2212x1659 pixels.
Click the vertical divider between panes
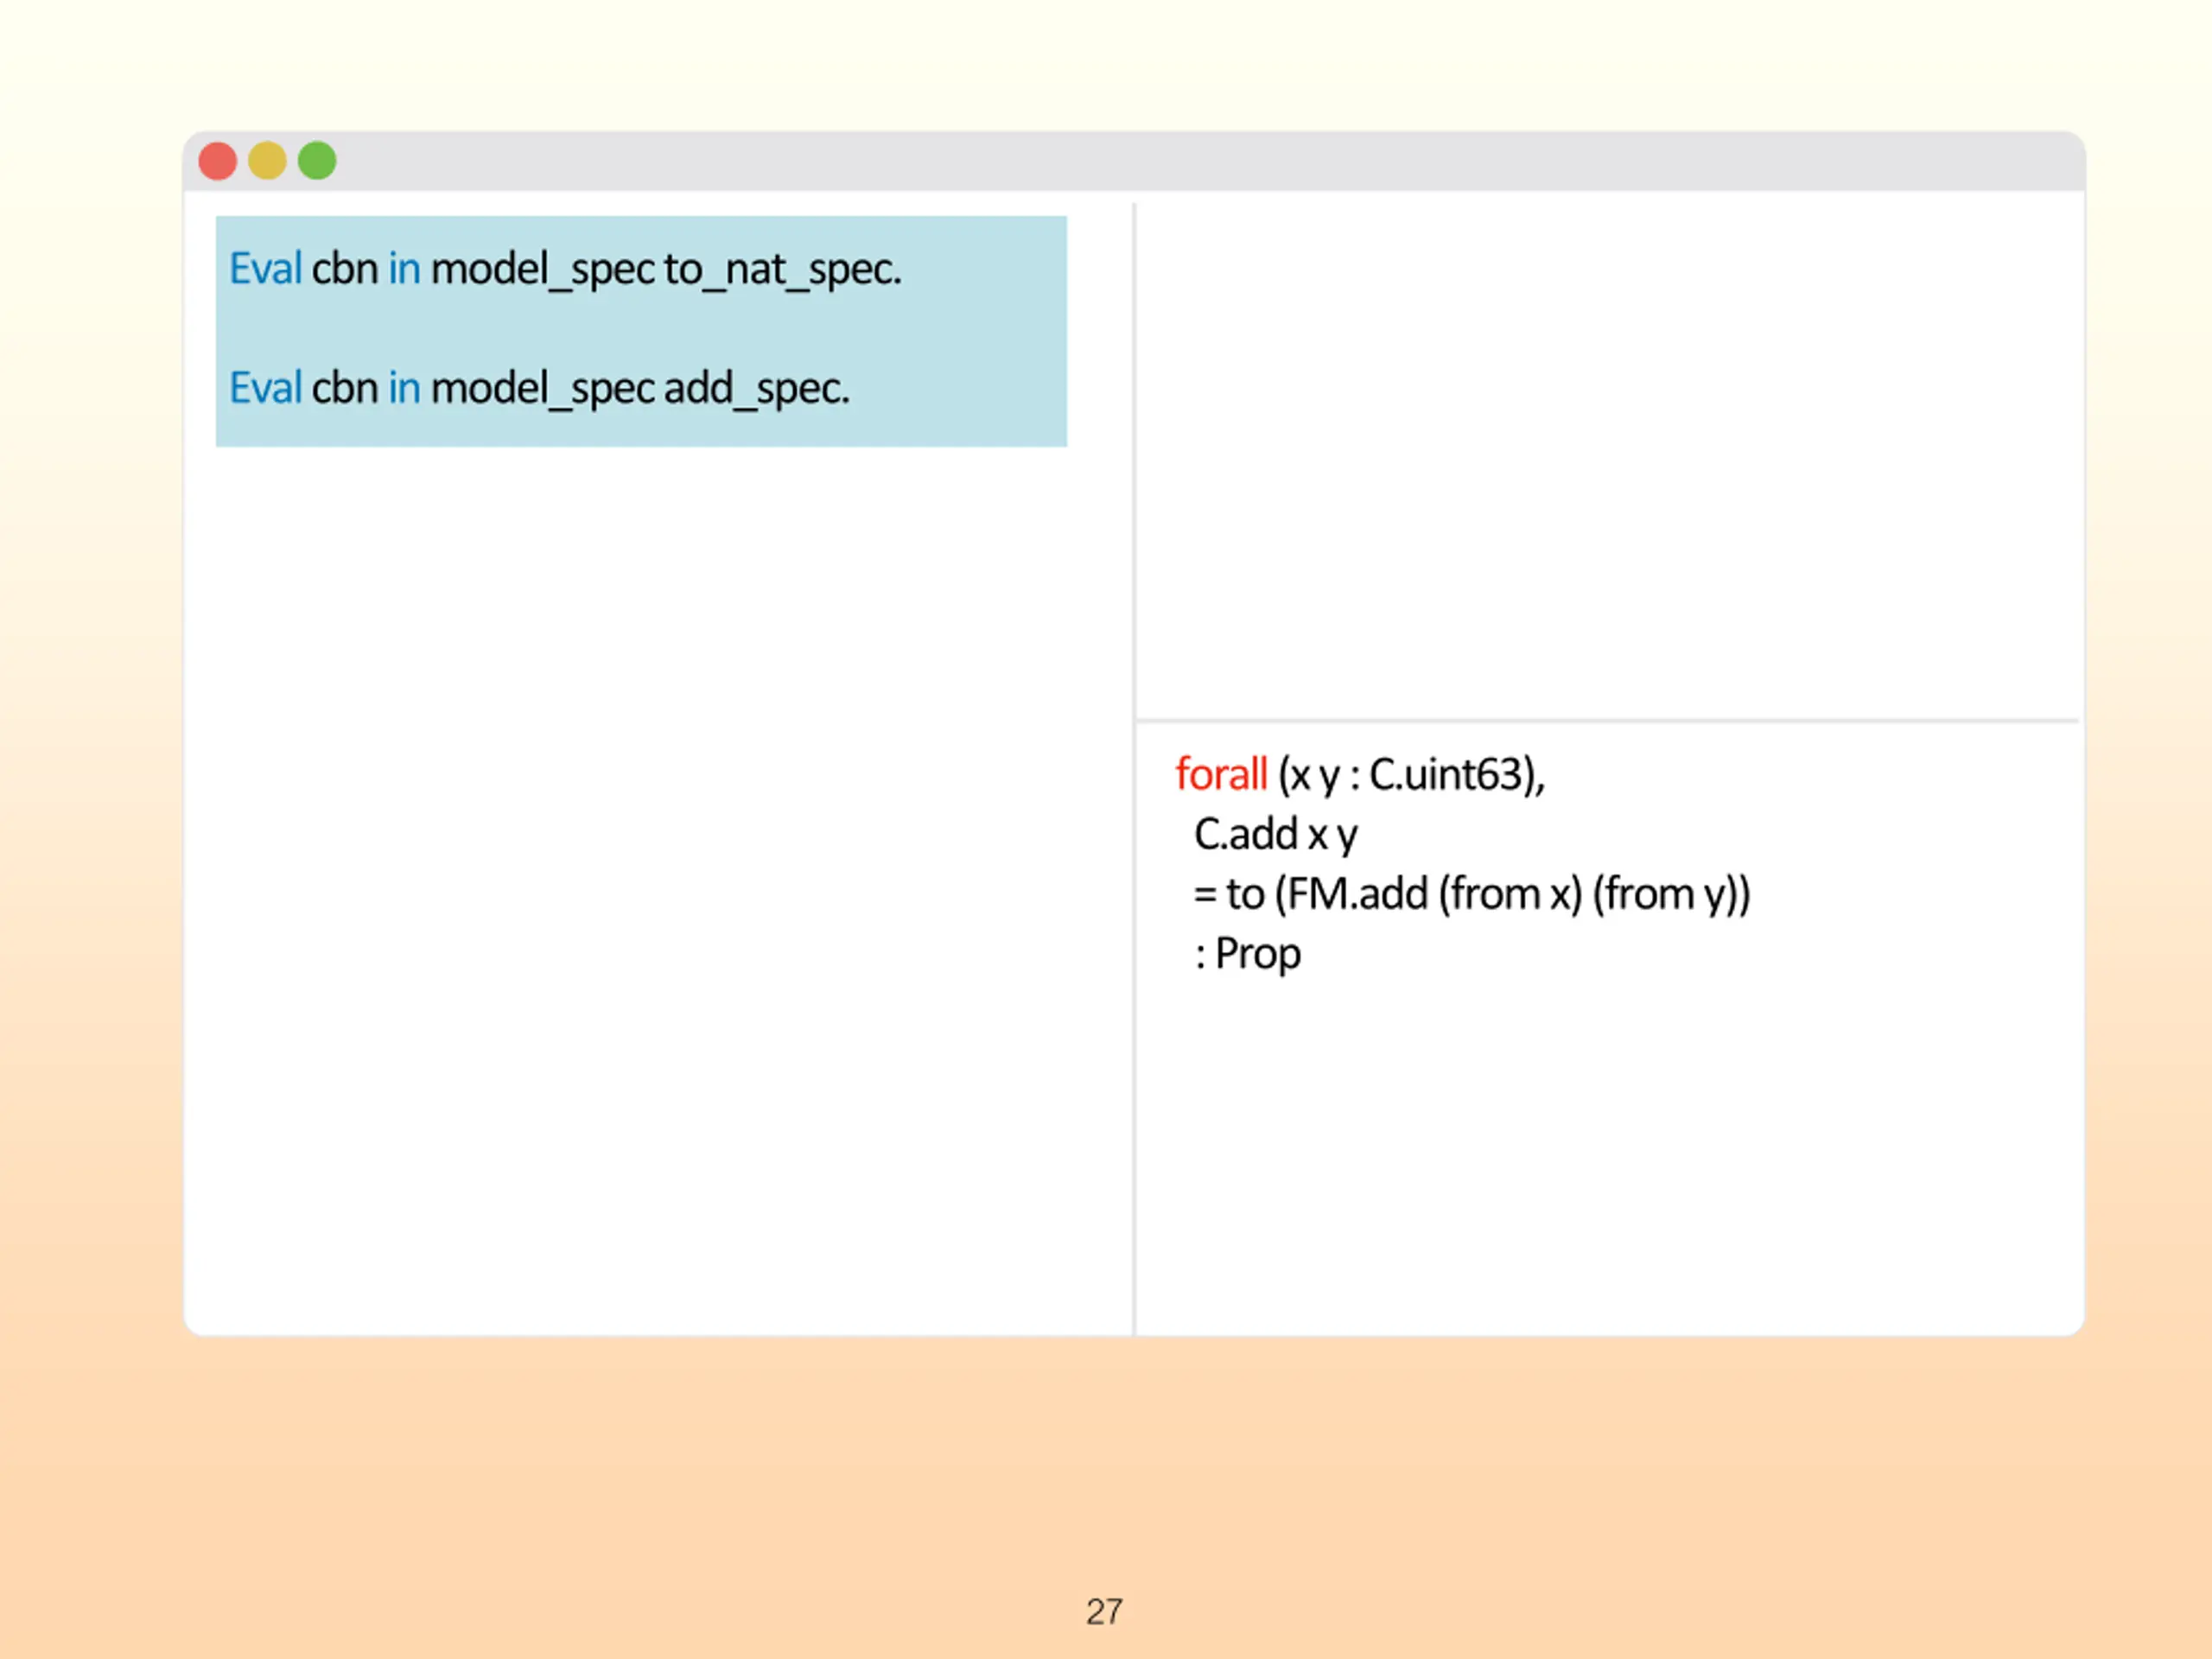(x=1134, y=768)
